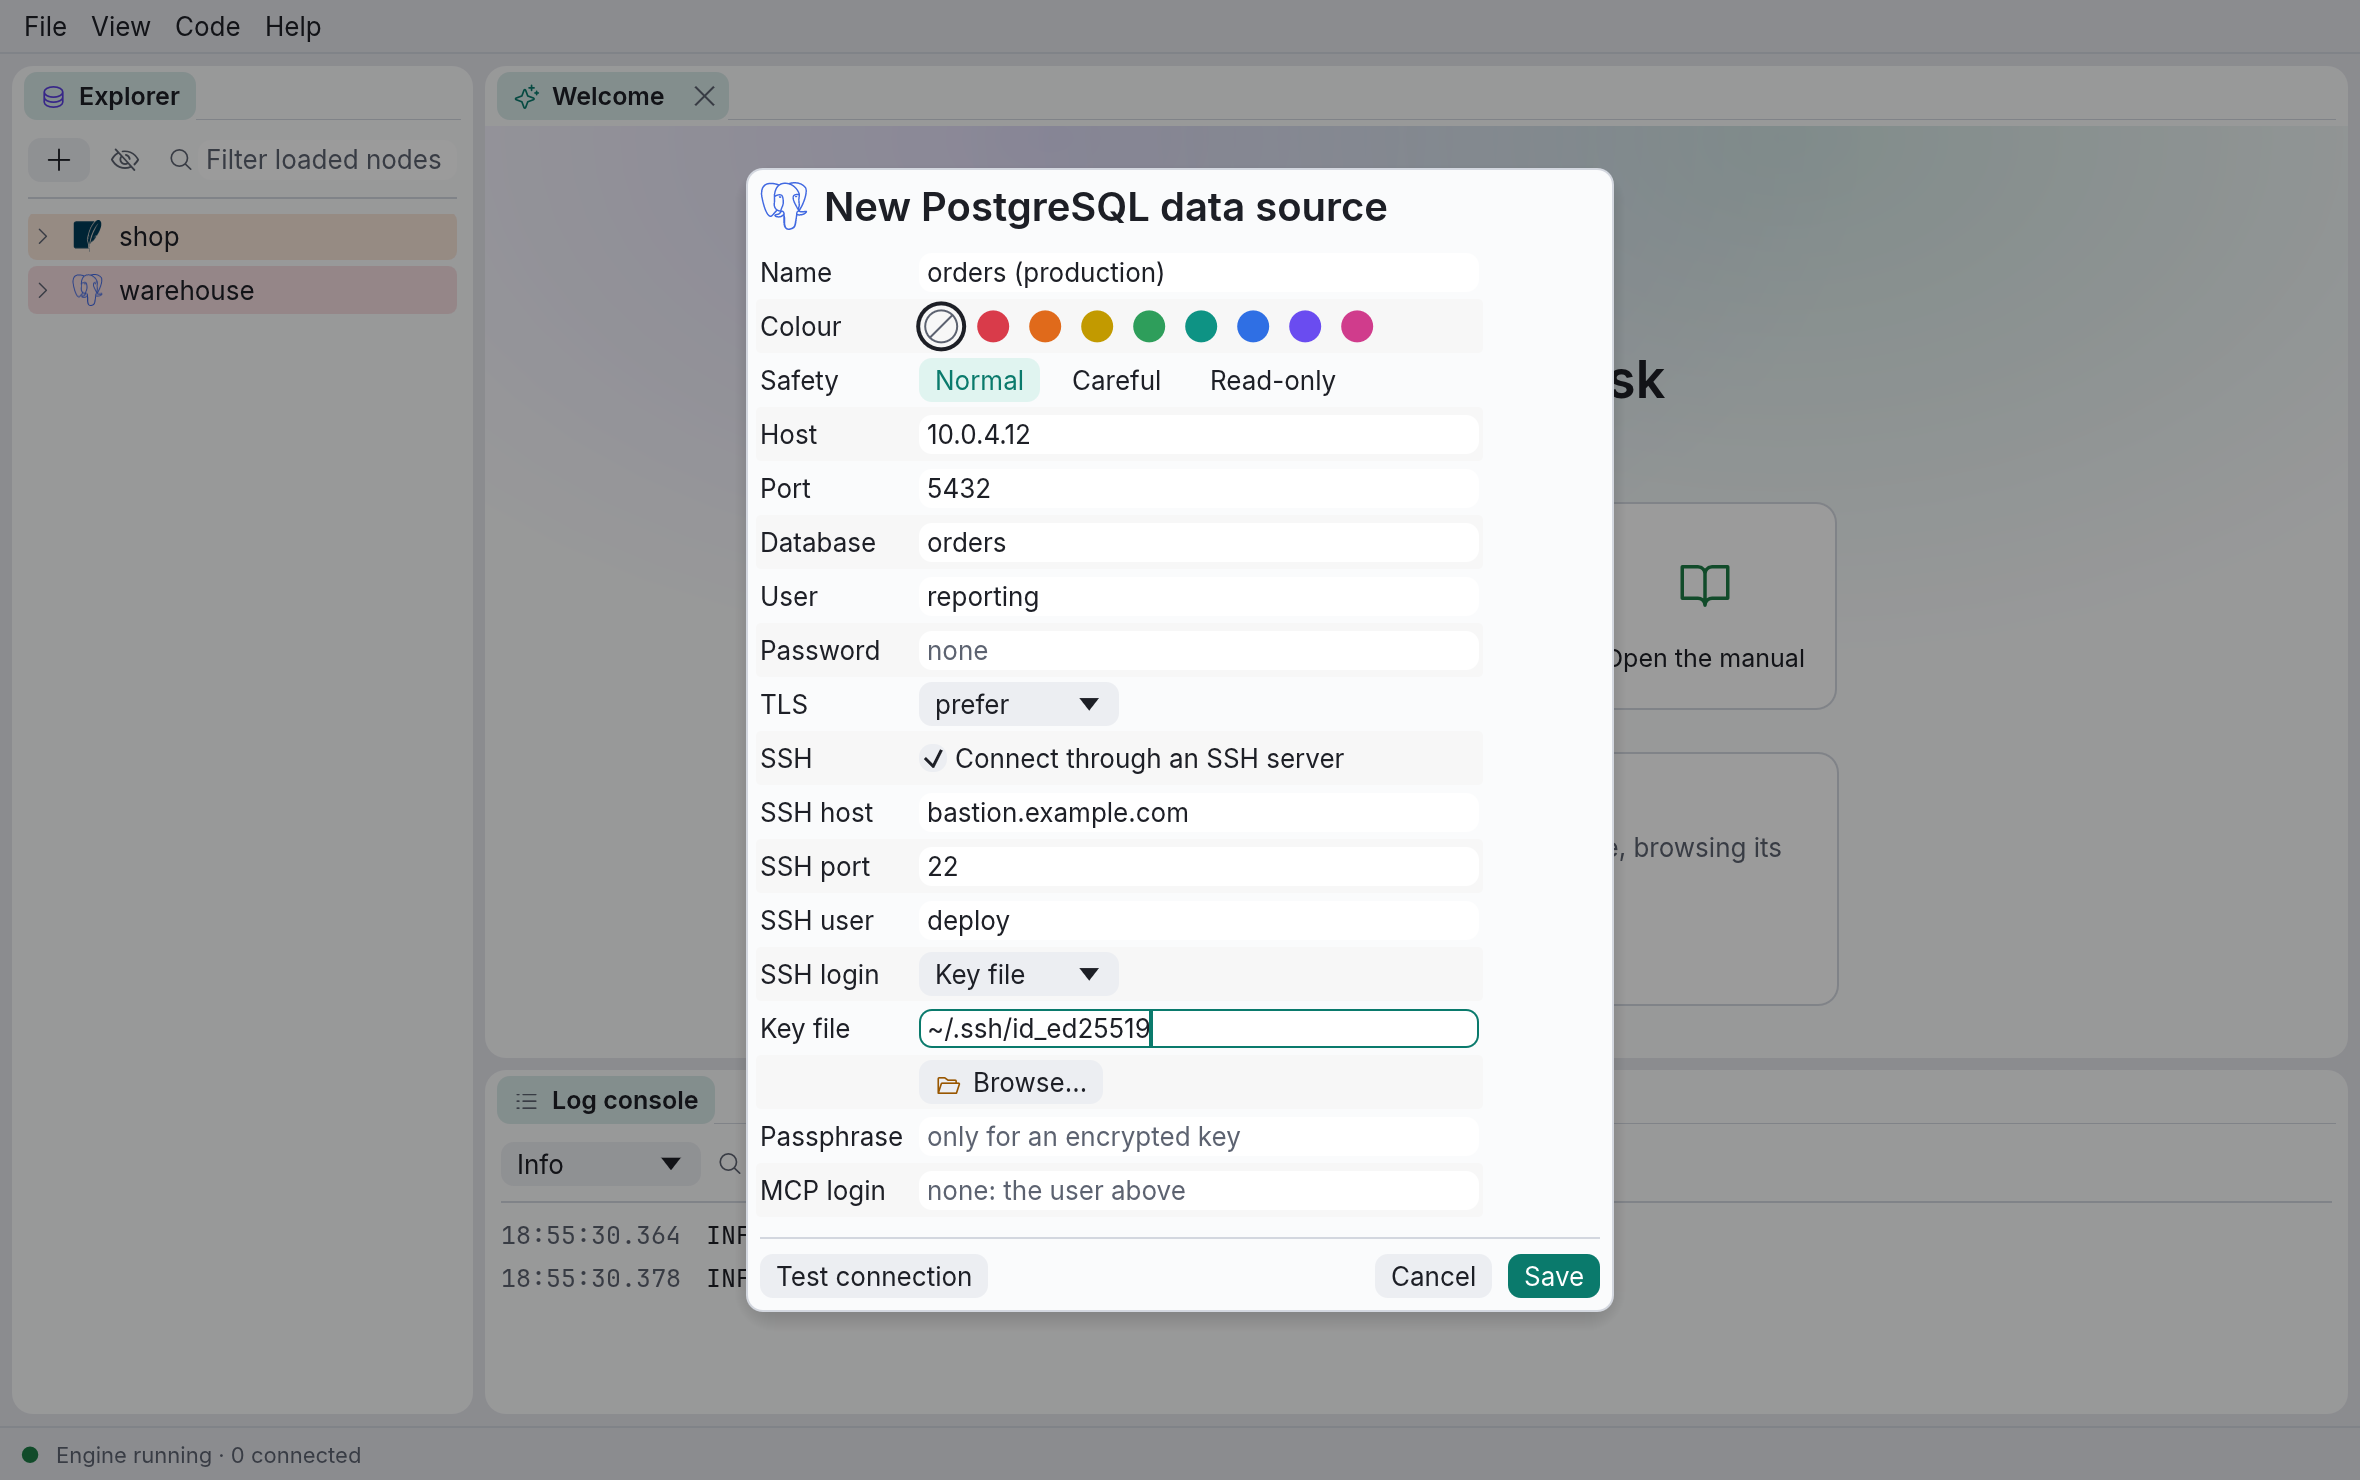The height and width of the screenshot is (1480, 2360).
Task: Click the search icon in Explorer filter
Action: coord(180,160)
